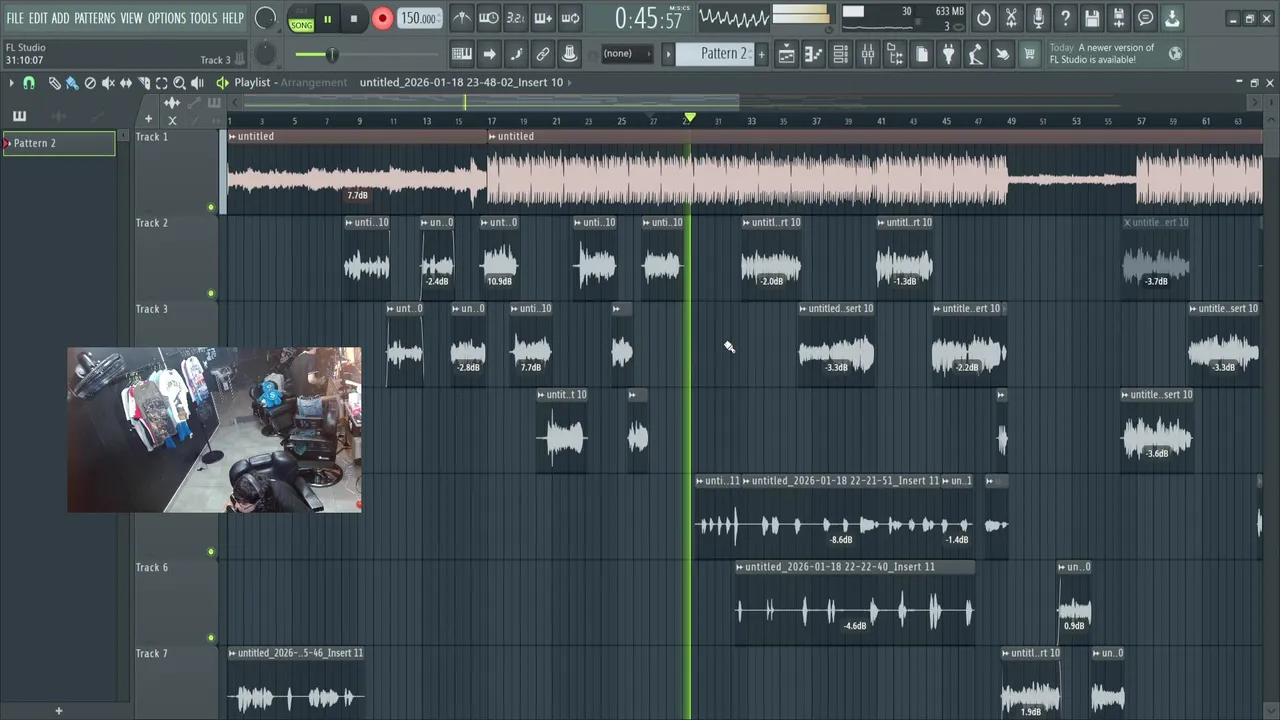
Task: Open the TOOLS menu
Action: [203, 18]
